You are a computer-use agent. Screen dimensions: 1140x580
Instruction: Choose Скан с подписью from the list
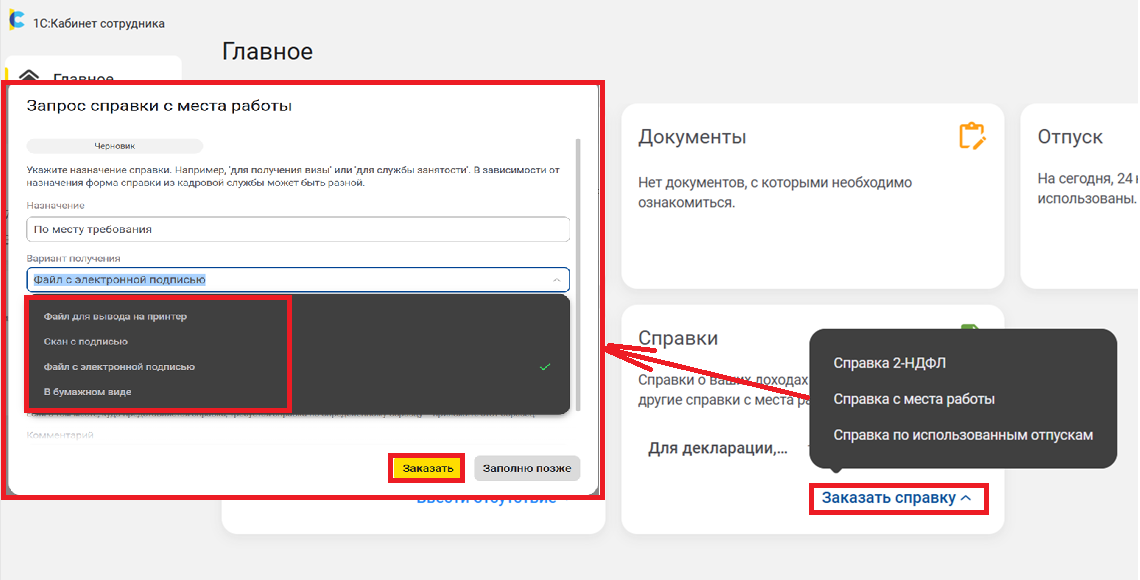(x=86, y=342)
